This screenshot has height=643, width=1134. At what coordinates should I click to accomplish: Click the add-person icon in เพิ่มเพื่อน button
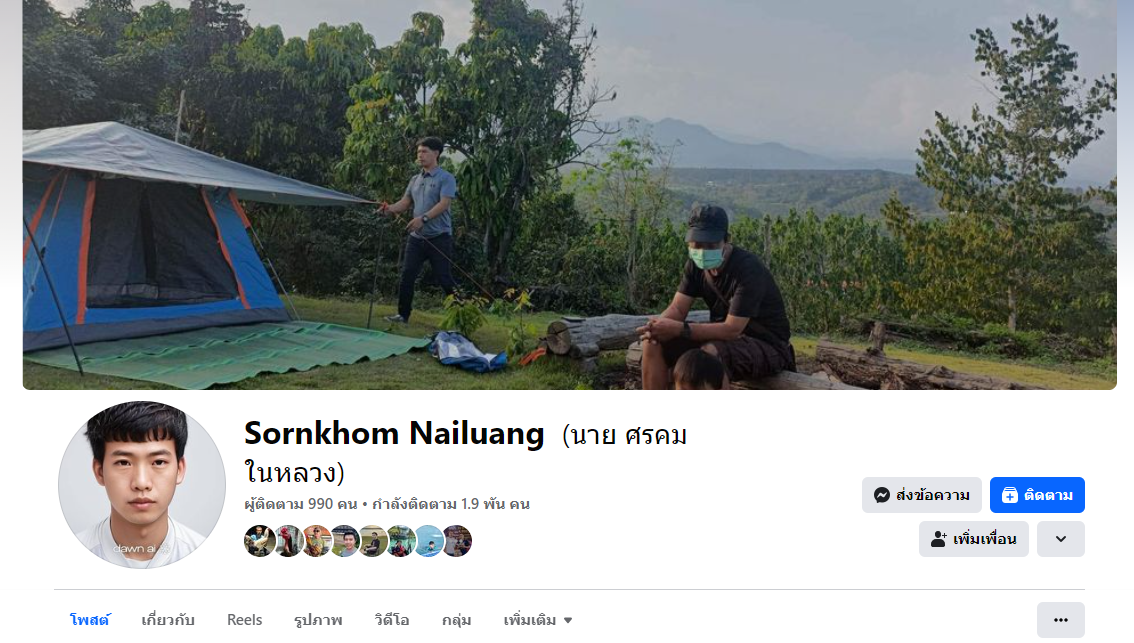point(939,539)
